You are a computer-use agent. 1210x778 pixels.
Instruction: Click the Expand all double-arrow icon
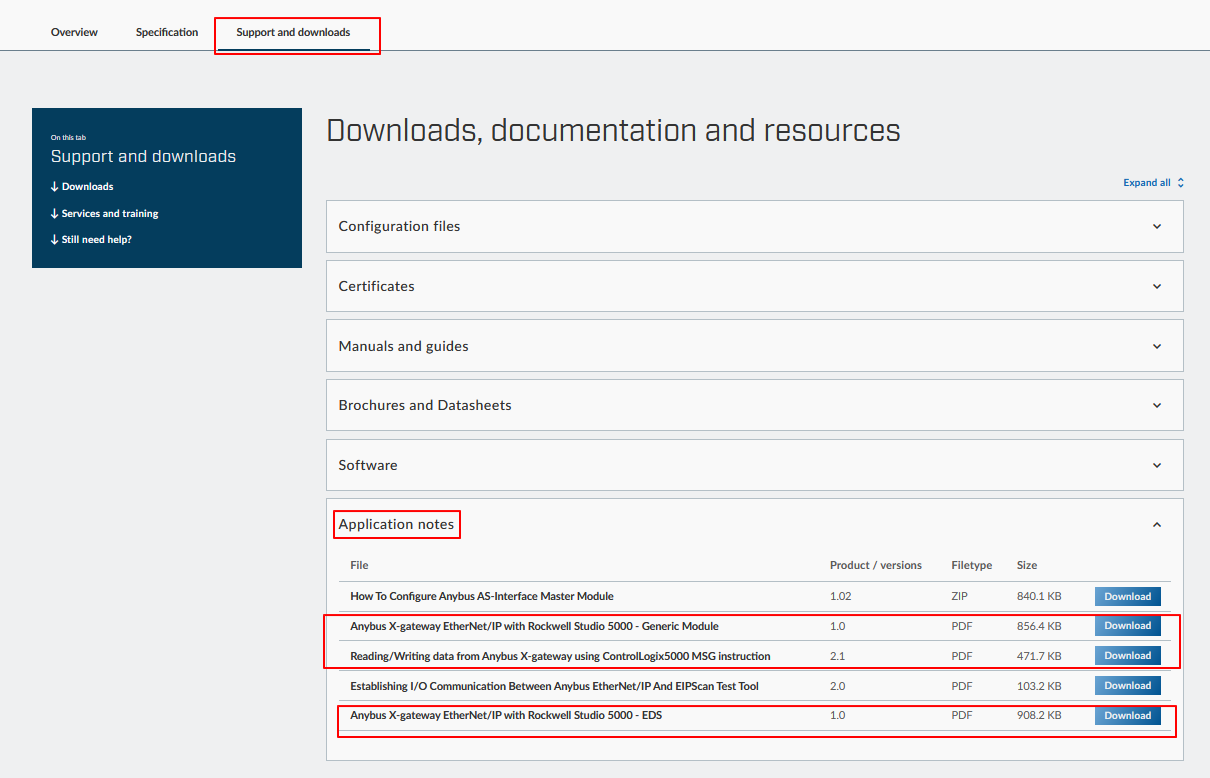click(1181, 183)
